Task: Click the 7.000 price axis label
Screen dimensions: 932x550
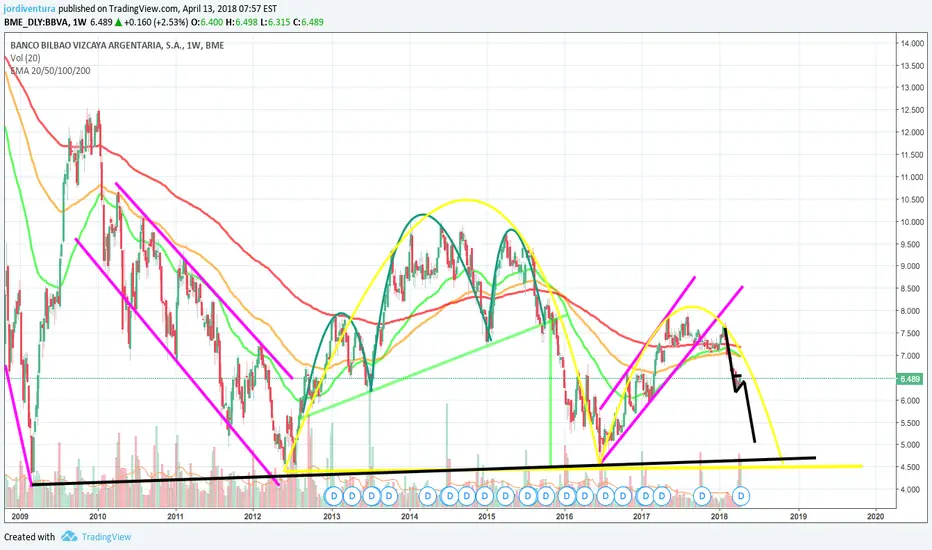Action: [912, 356]
